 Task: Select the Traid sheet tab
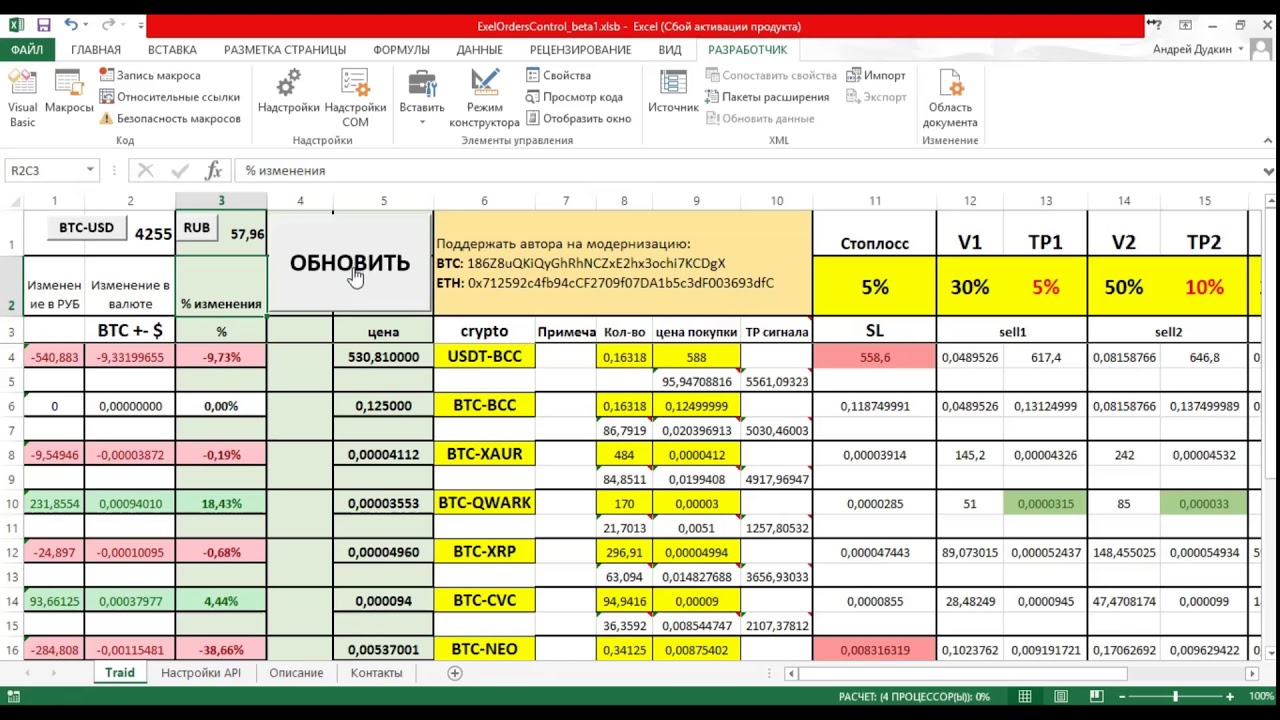pos(120,673)
